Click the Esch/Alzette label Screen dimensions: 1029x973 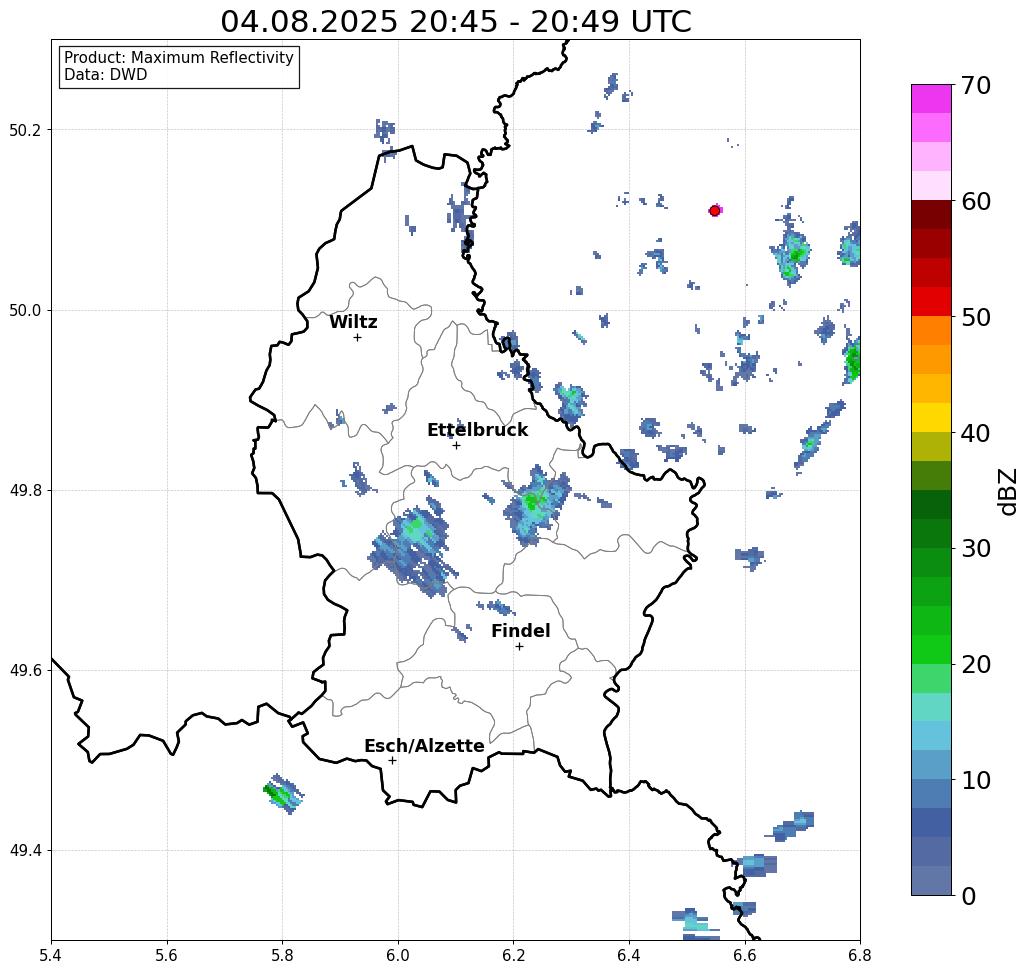tap(424, 746)
